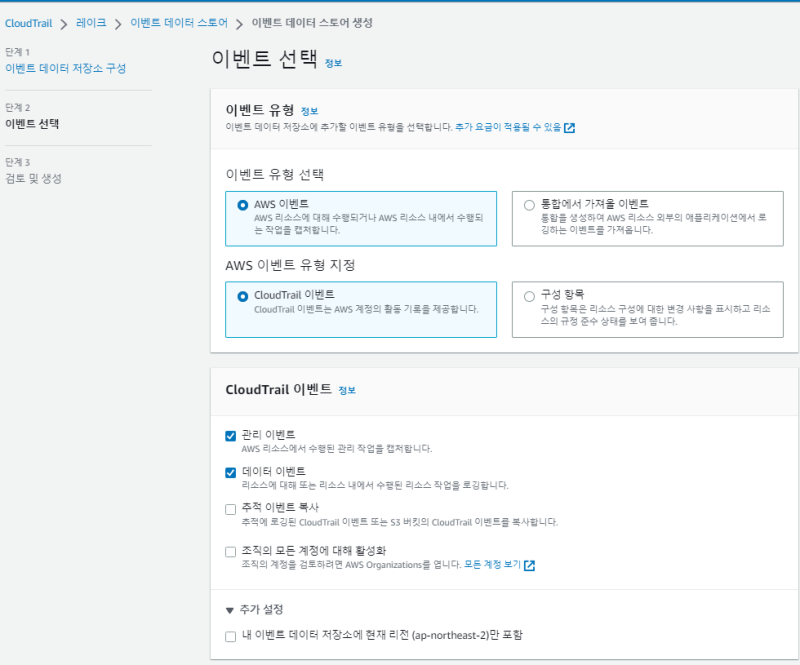The image size is (800, 665).
Task: Uncheck the 데이터 이벤트 checkbox
Action: click(231, 472)
